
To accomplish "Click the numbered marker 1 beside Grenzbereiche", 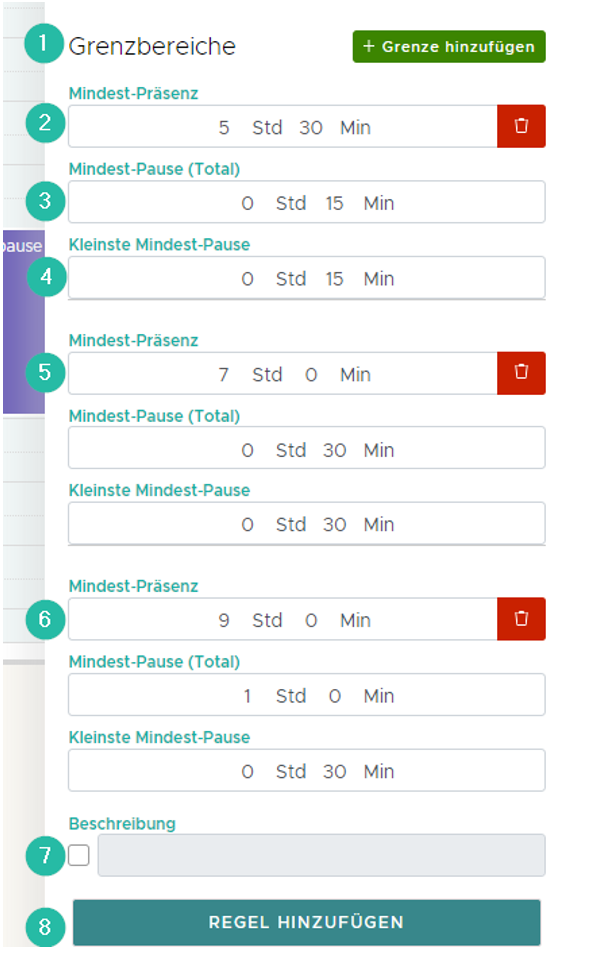I will (x=44, y=45).
